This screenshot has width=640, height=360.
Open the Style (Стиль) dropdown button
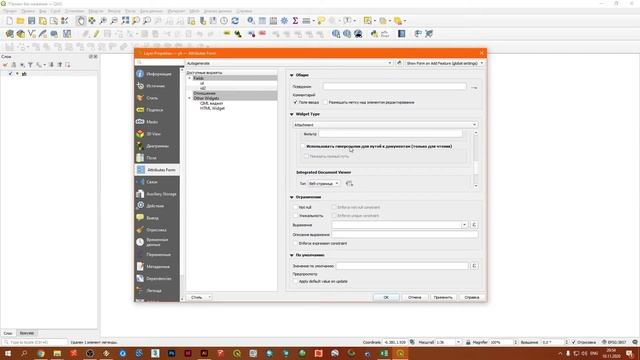coord(199,297)
